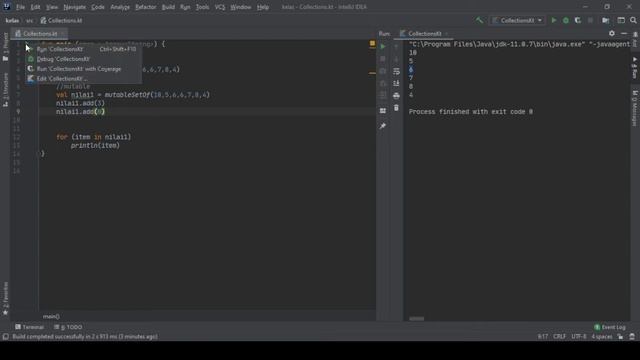
Task: Click the top toolbar Stop icon
Action: 590,20
